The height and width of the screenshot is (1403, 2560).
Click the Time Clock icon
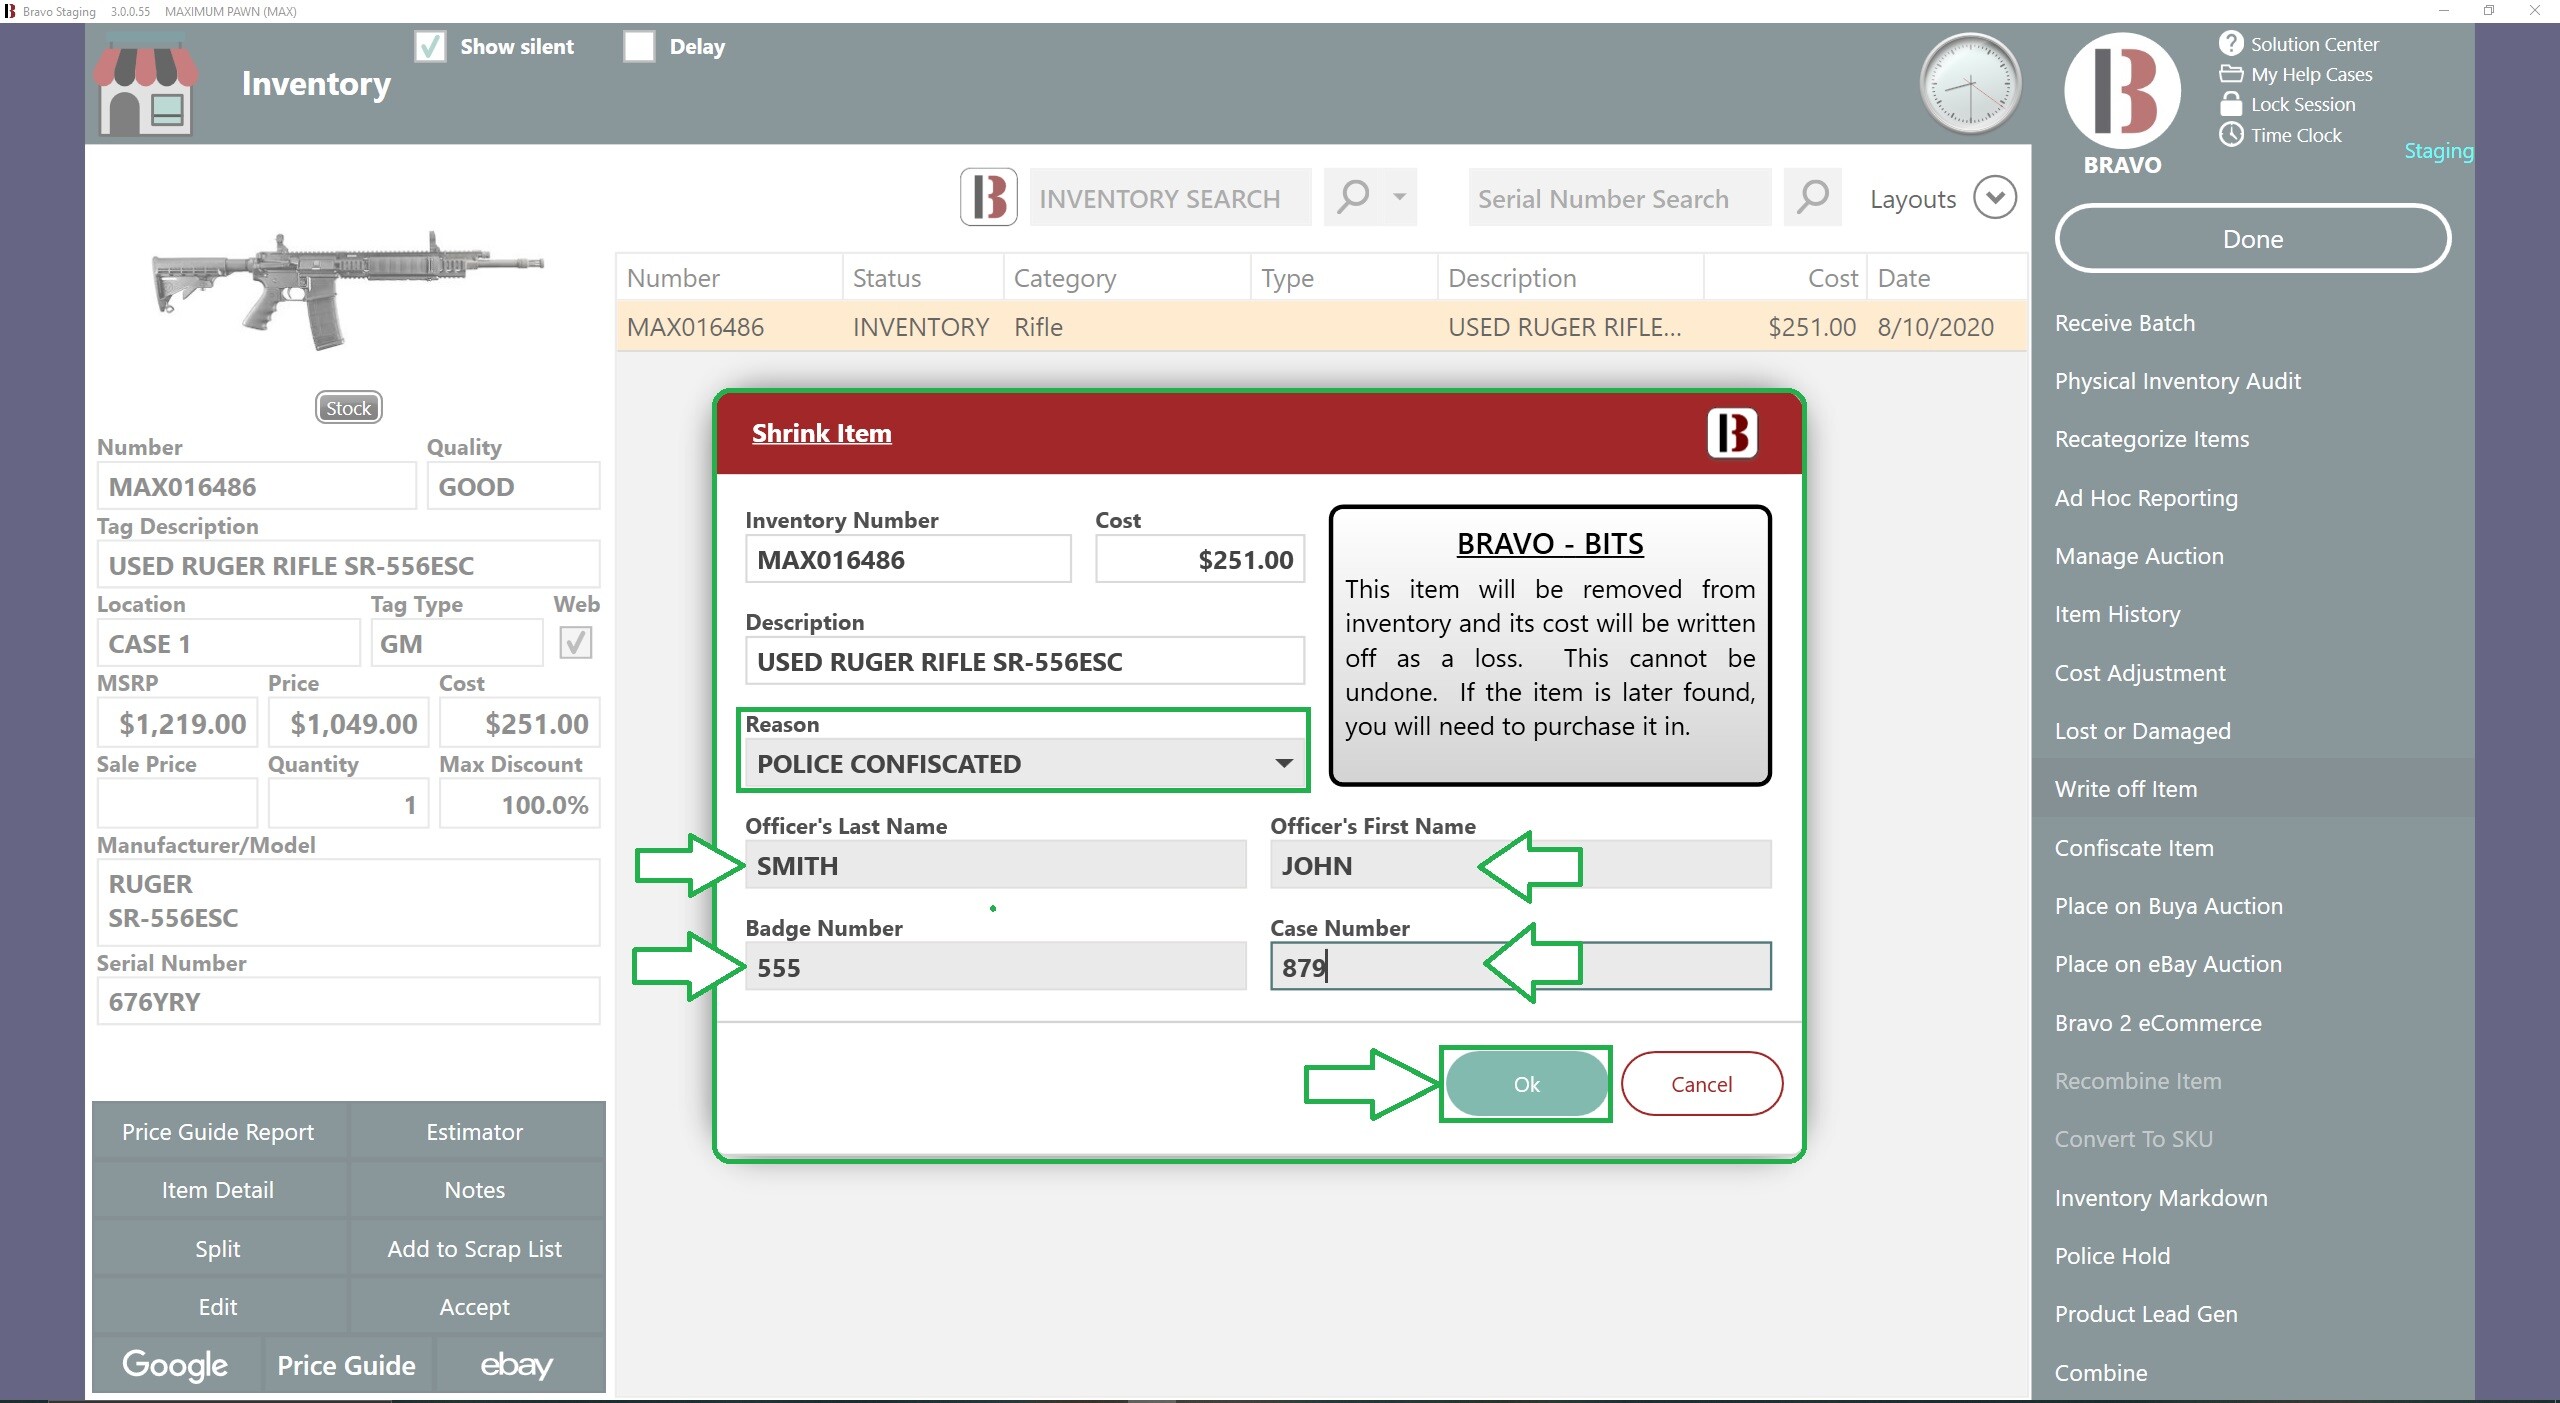coord(2231,134)
